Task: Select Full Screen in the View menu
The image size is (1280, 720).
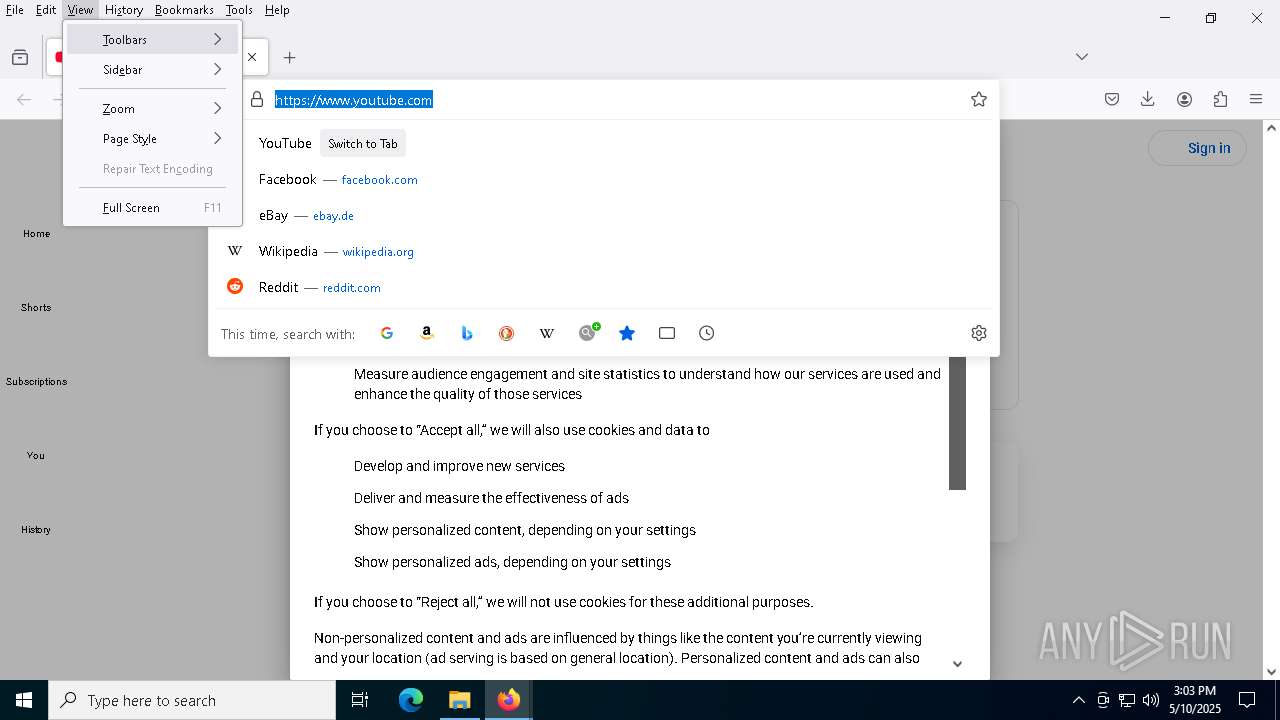Action: click(152, 207)
